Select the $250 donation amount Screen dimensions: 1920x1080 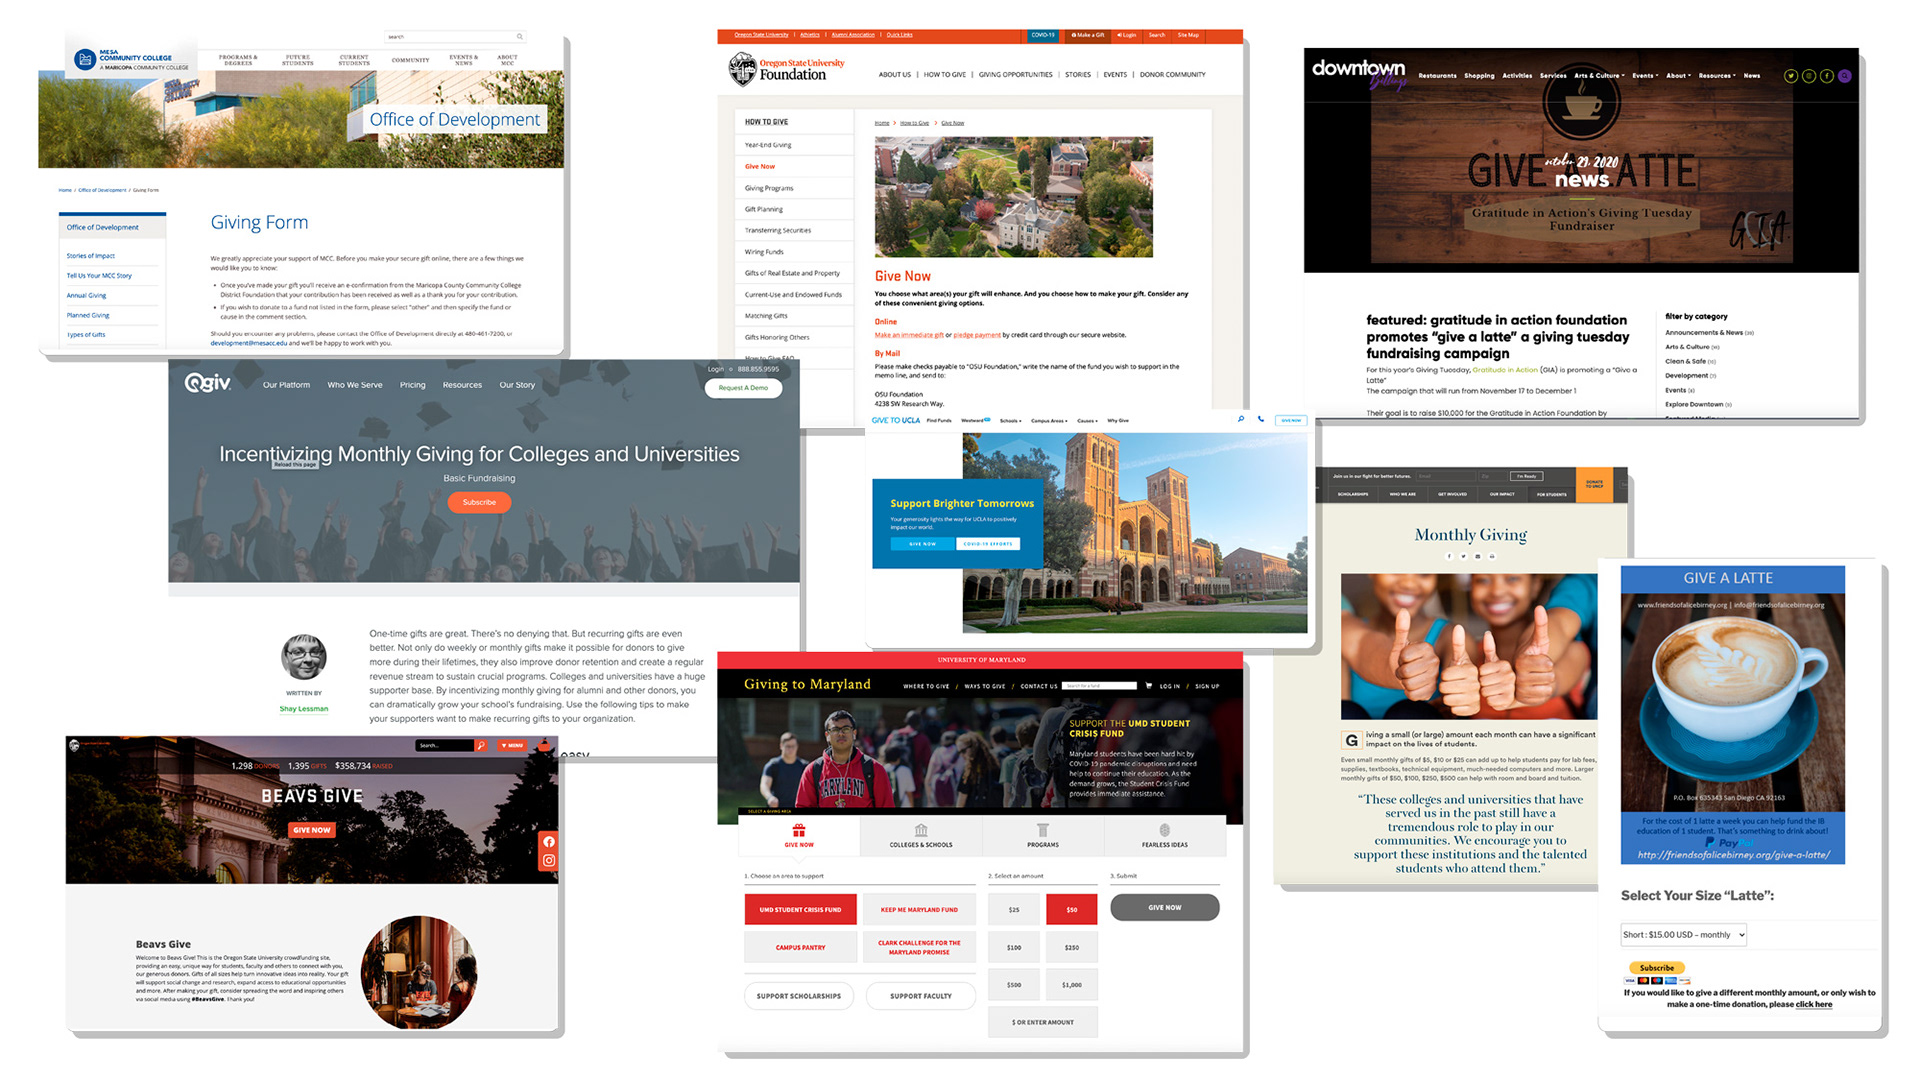coord(1072,947)
